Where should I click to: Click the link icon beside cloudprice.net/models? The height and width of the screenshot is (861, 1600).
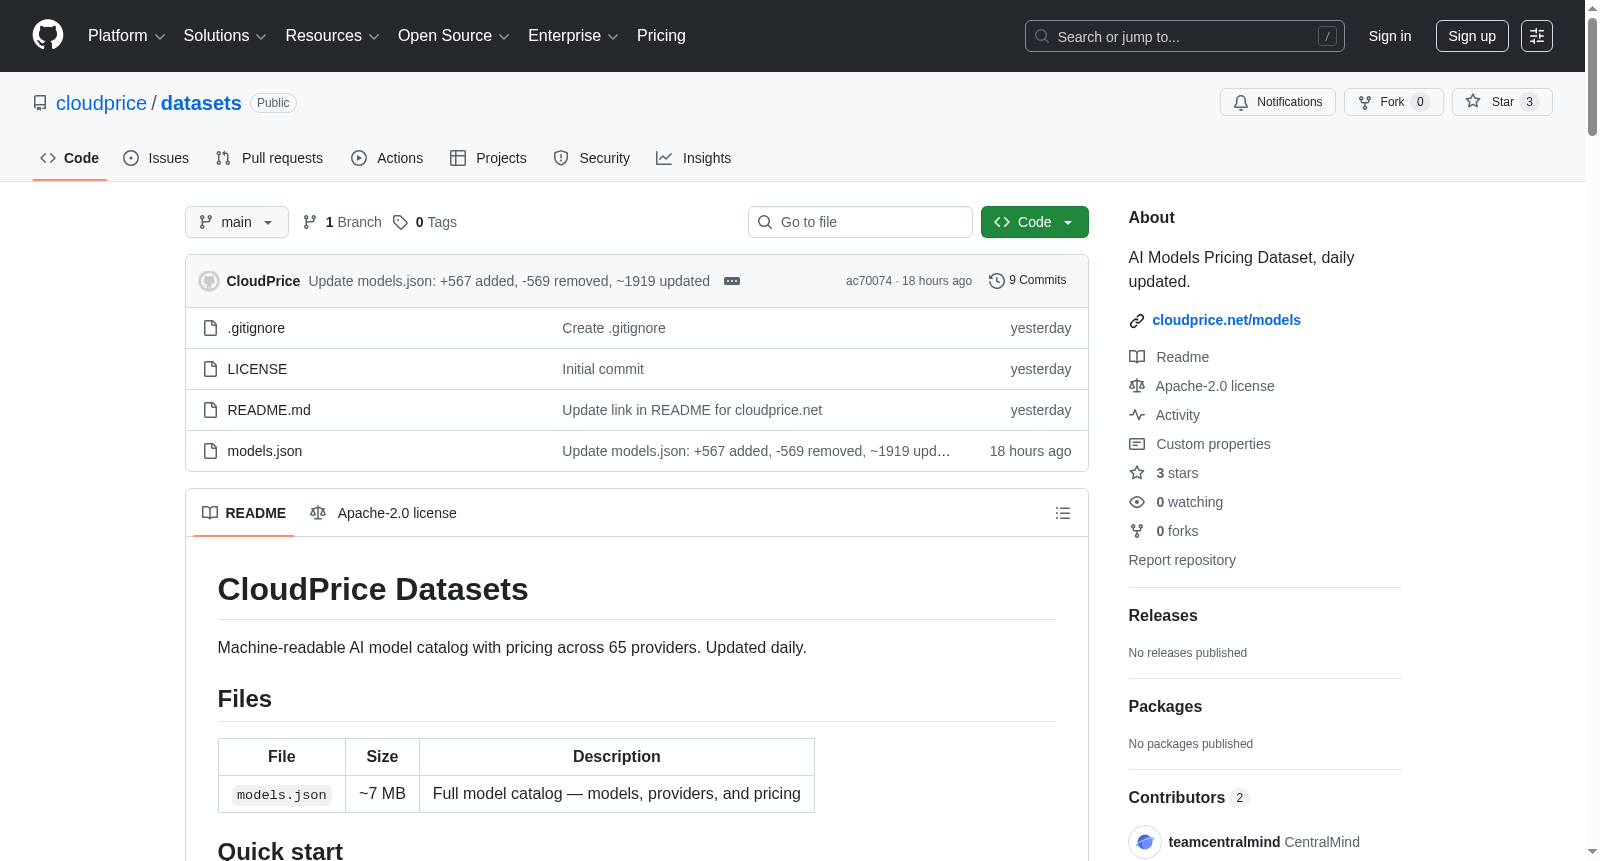(x=1137, y=321)
